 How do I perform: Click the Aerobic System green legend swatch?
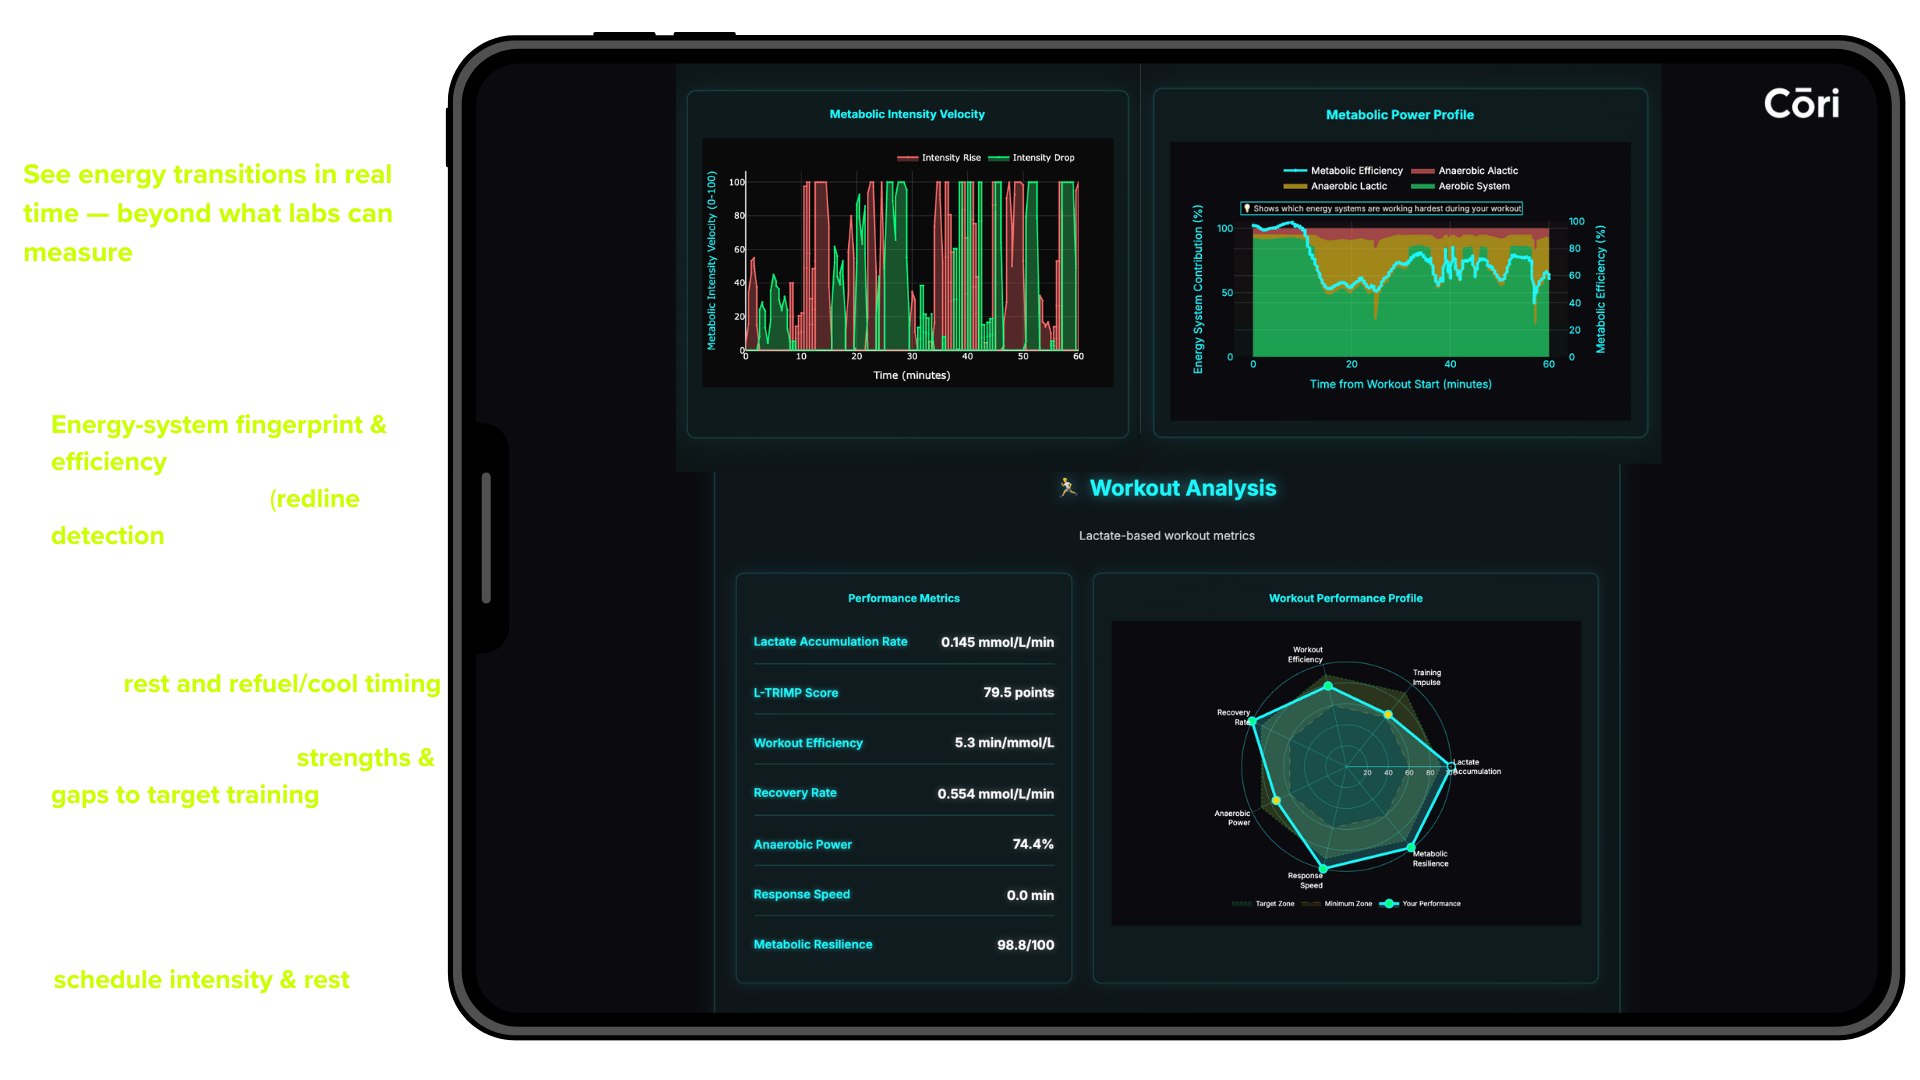pos(1423,186)
